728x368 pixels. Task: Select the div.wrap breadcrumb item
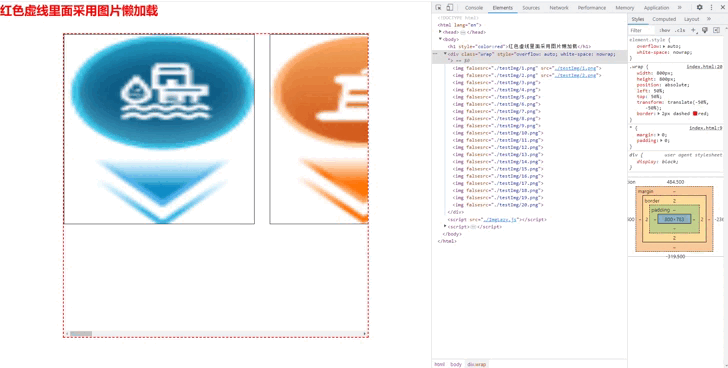[x=476, y=364]
